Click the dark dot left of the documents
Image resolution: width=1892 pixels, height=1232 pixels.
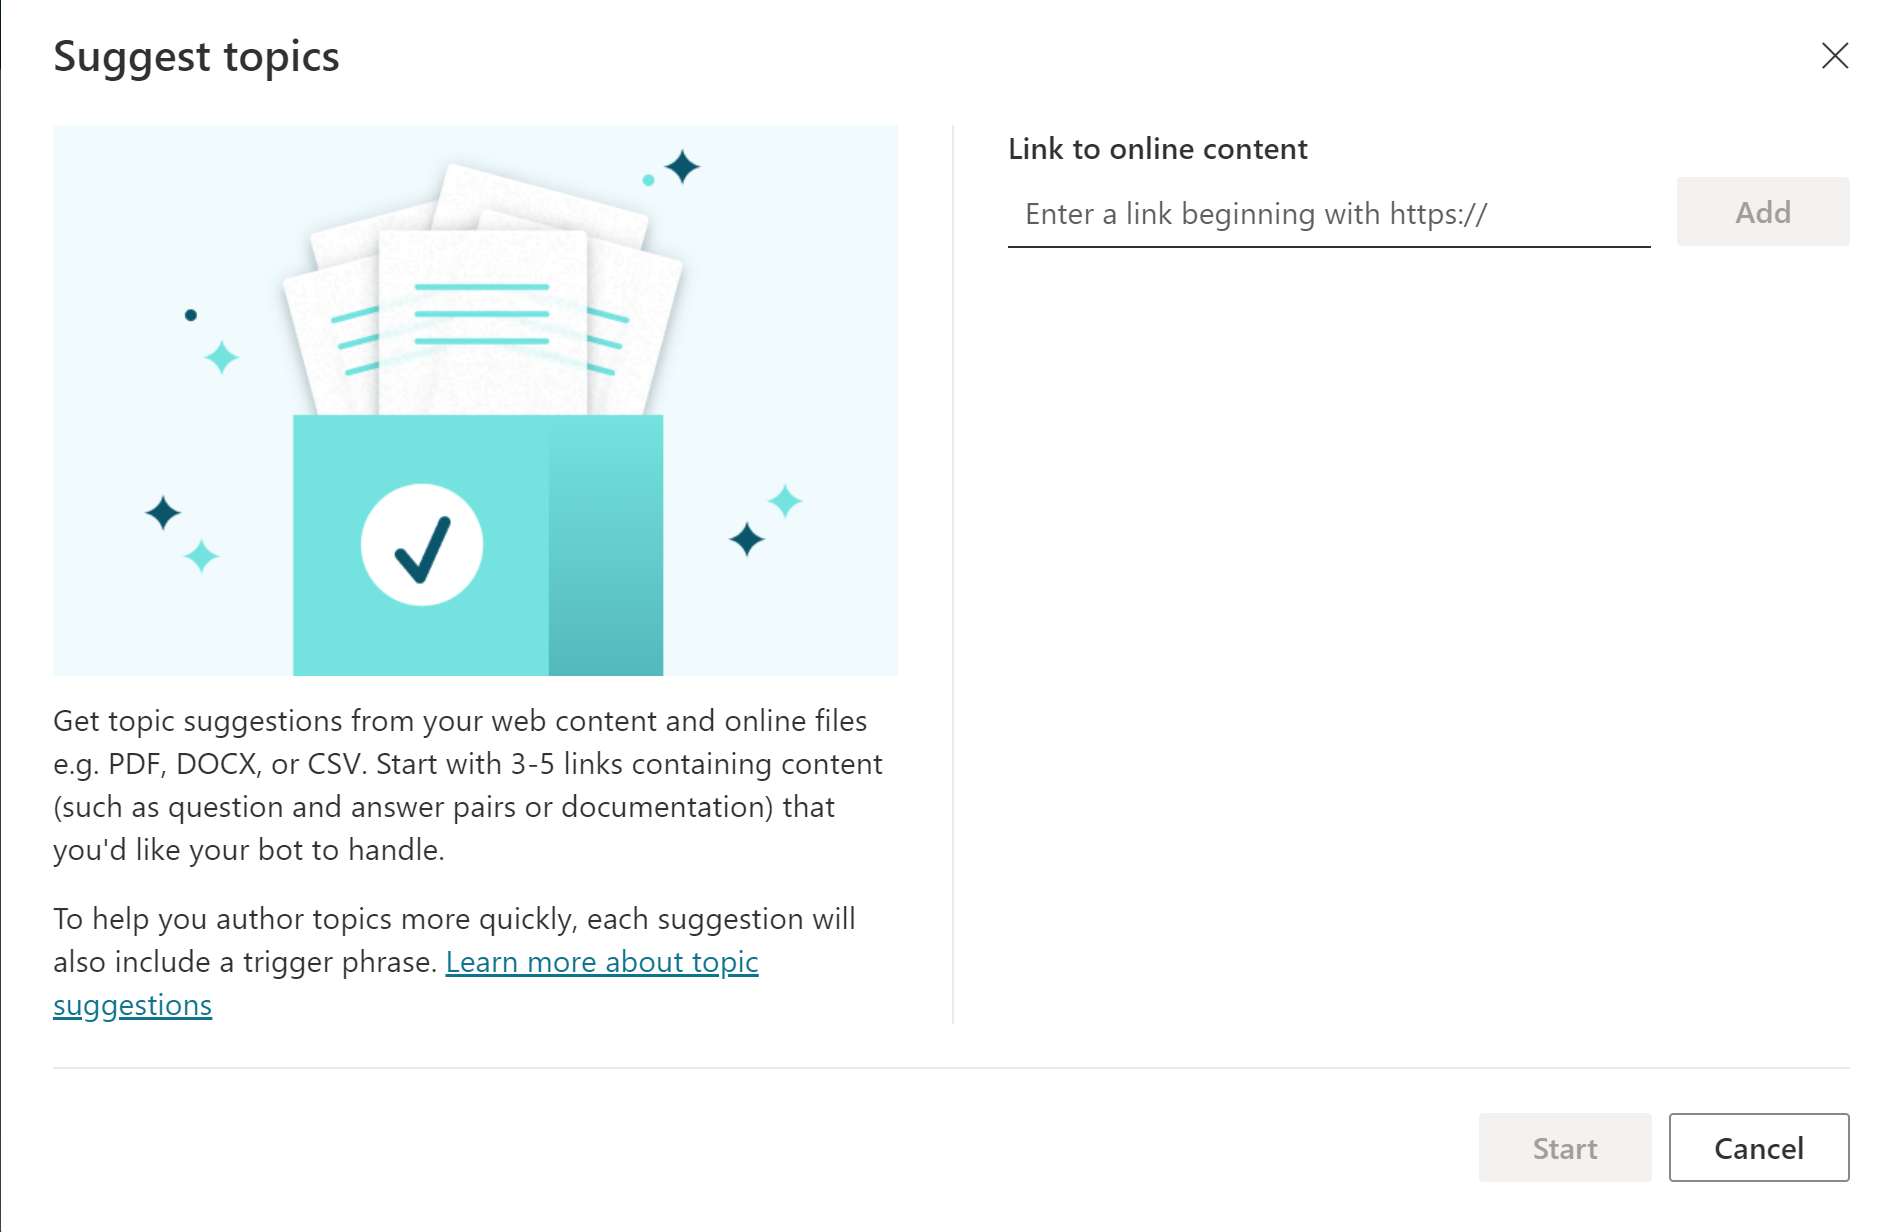[x=191, y=315]
